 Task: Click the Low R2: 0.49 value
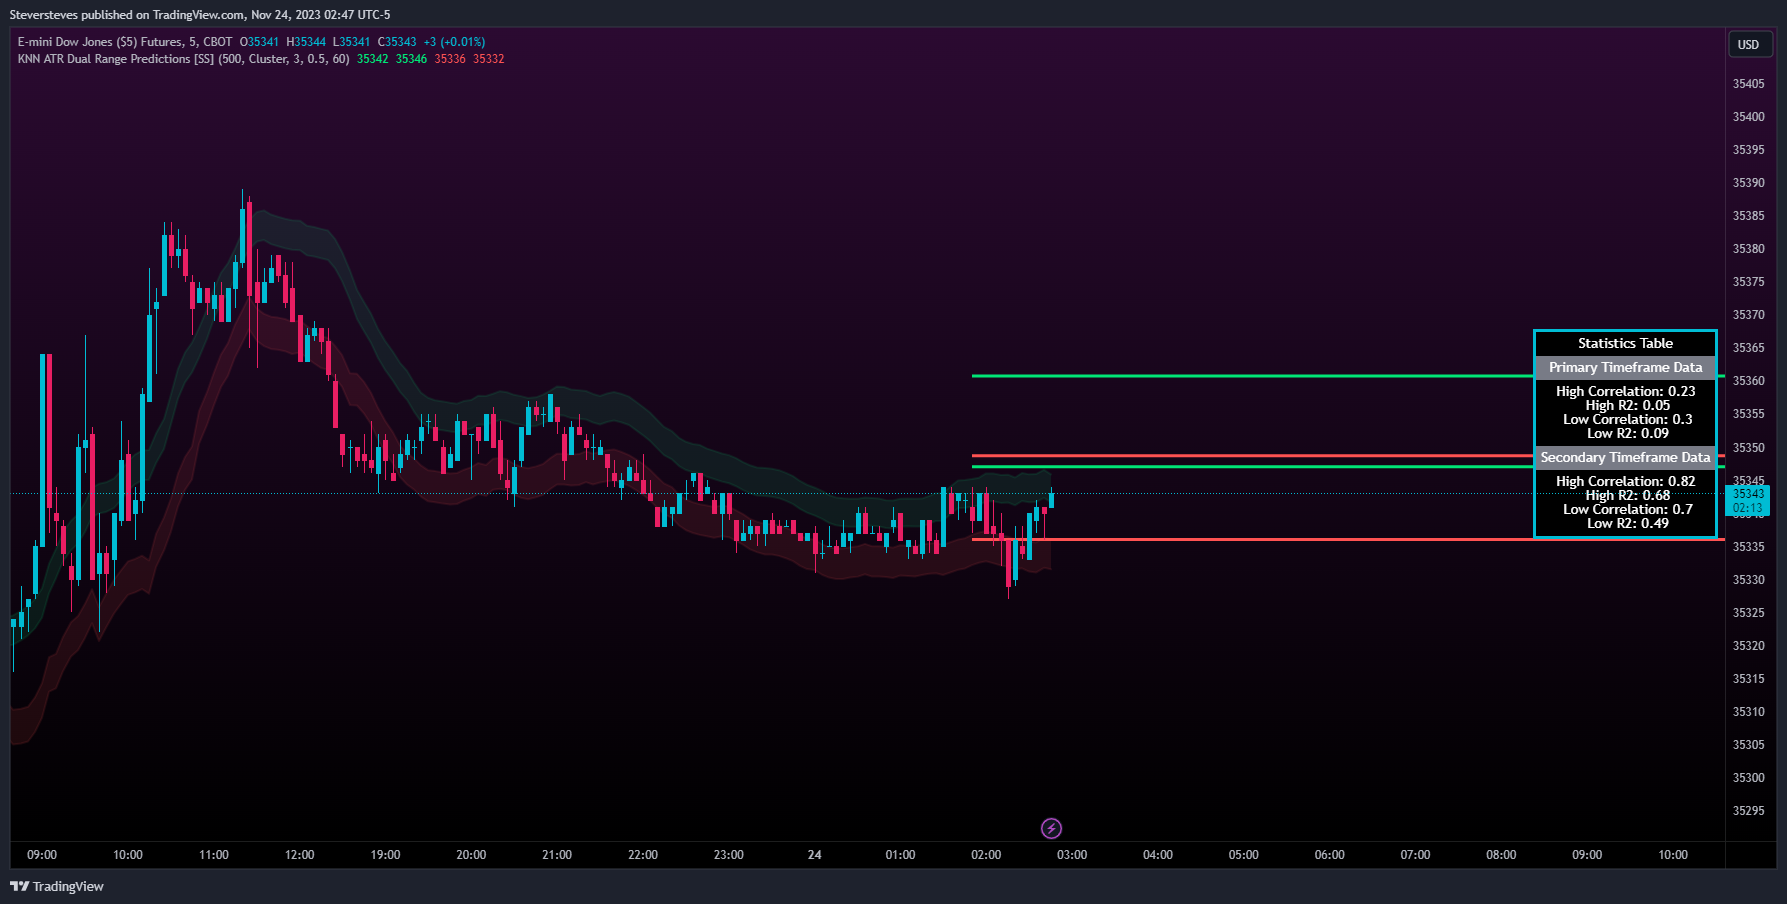click(x=1627, y=523)
